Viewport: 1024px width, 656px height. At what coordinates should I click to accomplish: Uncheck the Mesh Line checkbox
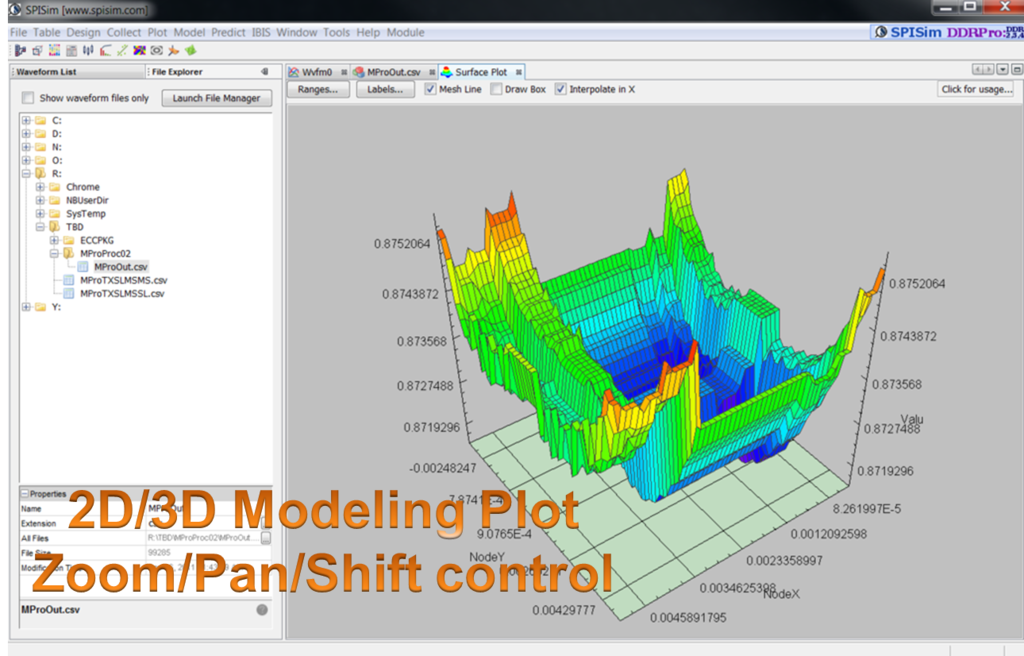(x=431, y=89)
